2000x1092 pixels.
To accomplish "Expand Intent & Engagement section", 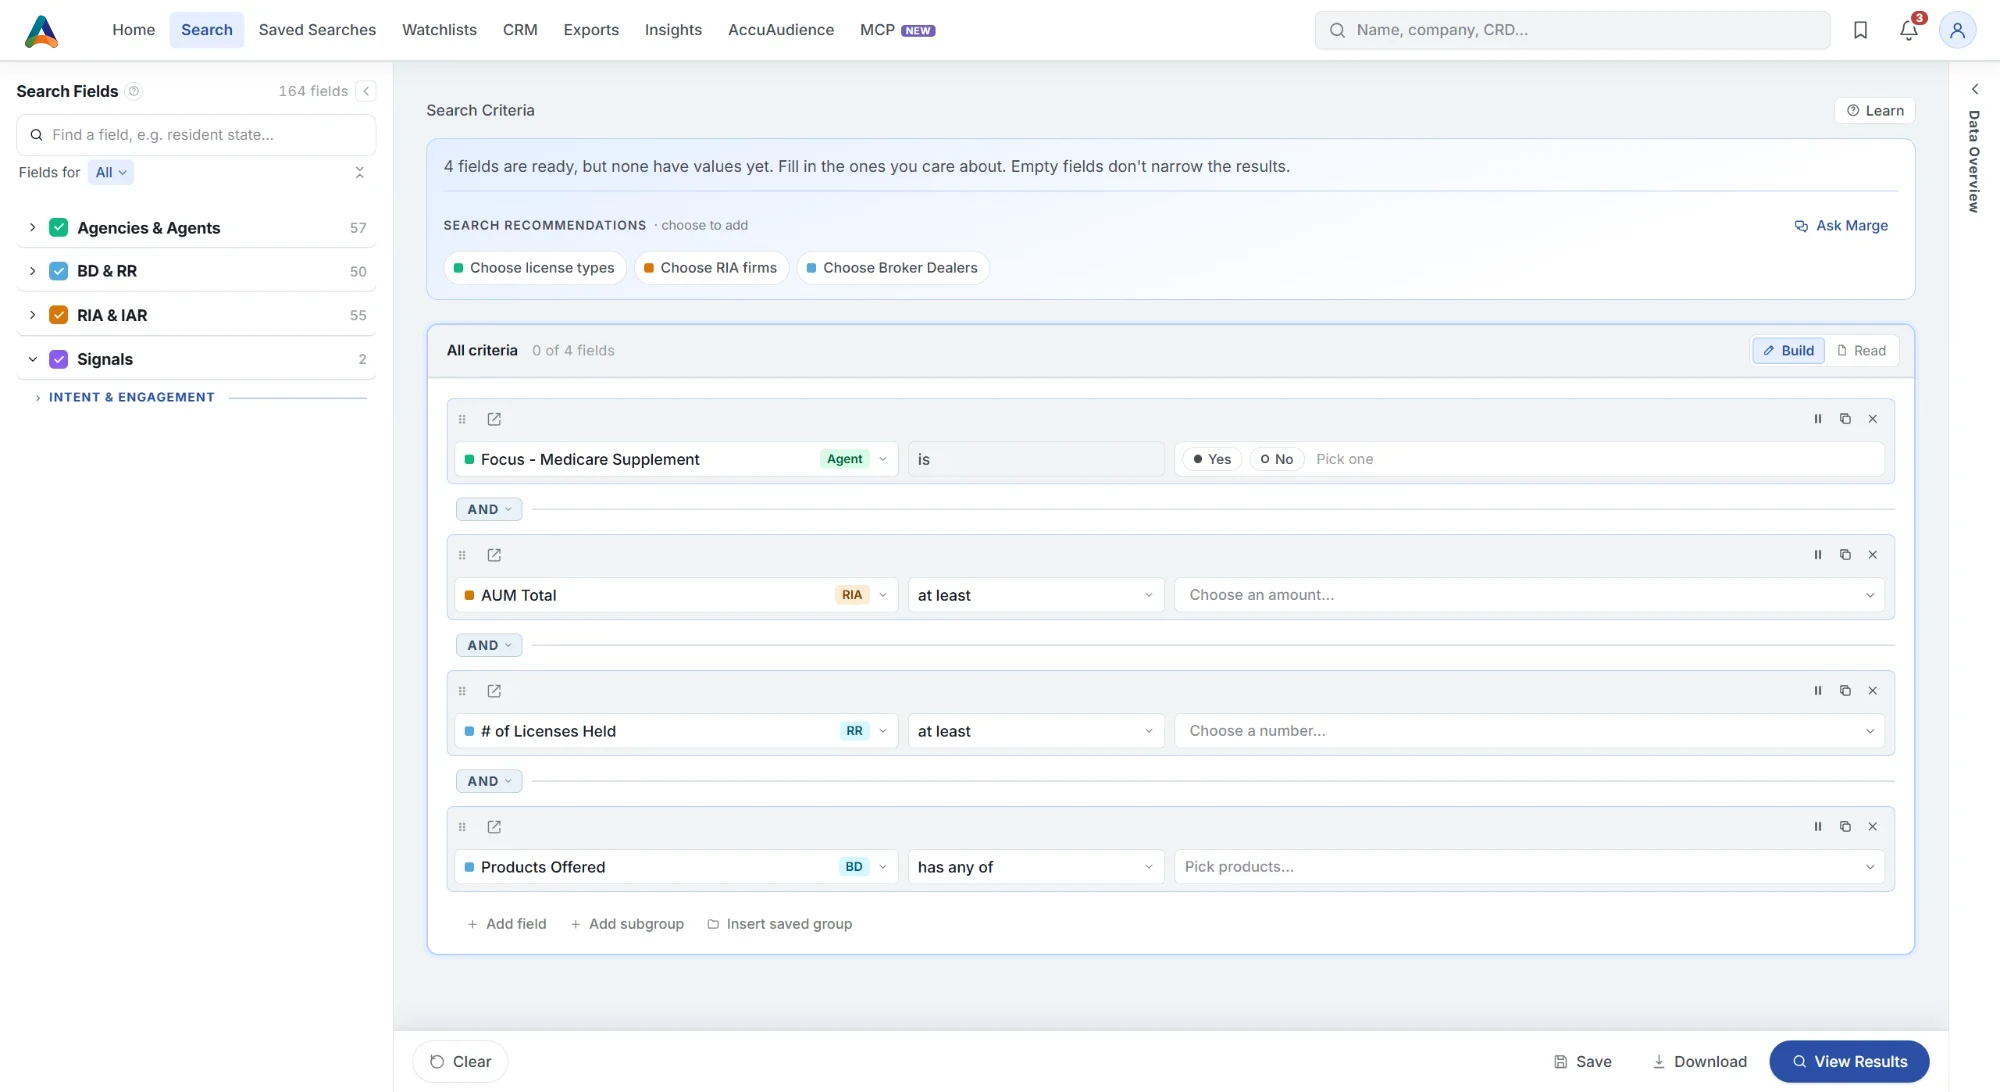I will (x=38, y=398).
